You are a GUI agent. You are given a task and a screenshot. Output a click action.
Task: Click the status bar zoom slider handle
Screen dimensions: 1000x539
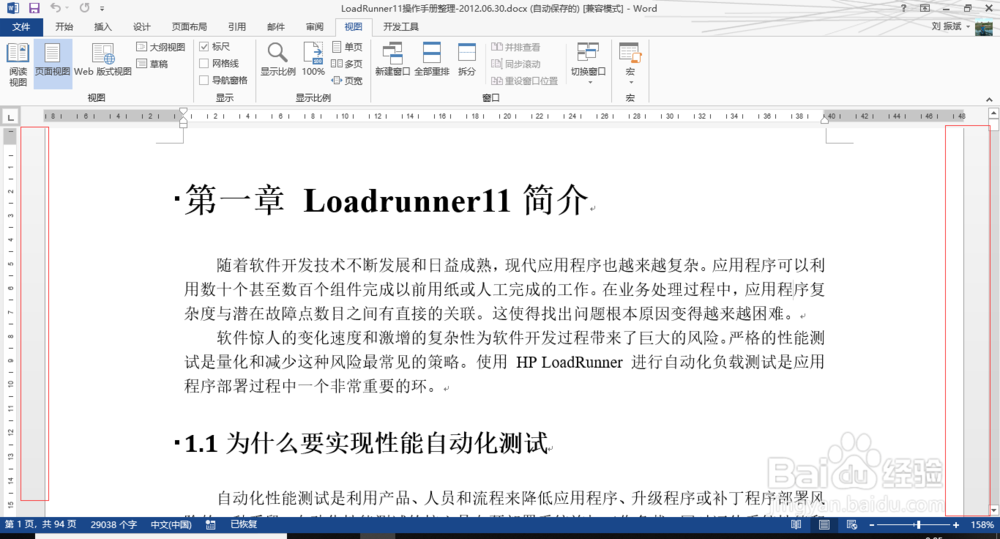point(918,525)
